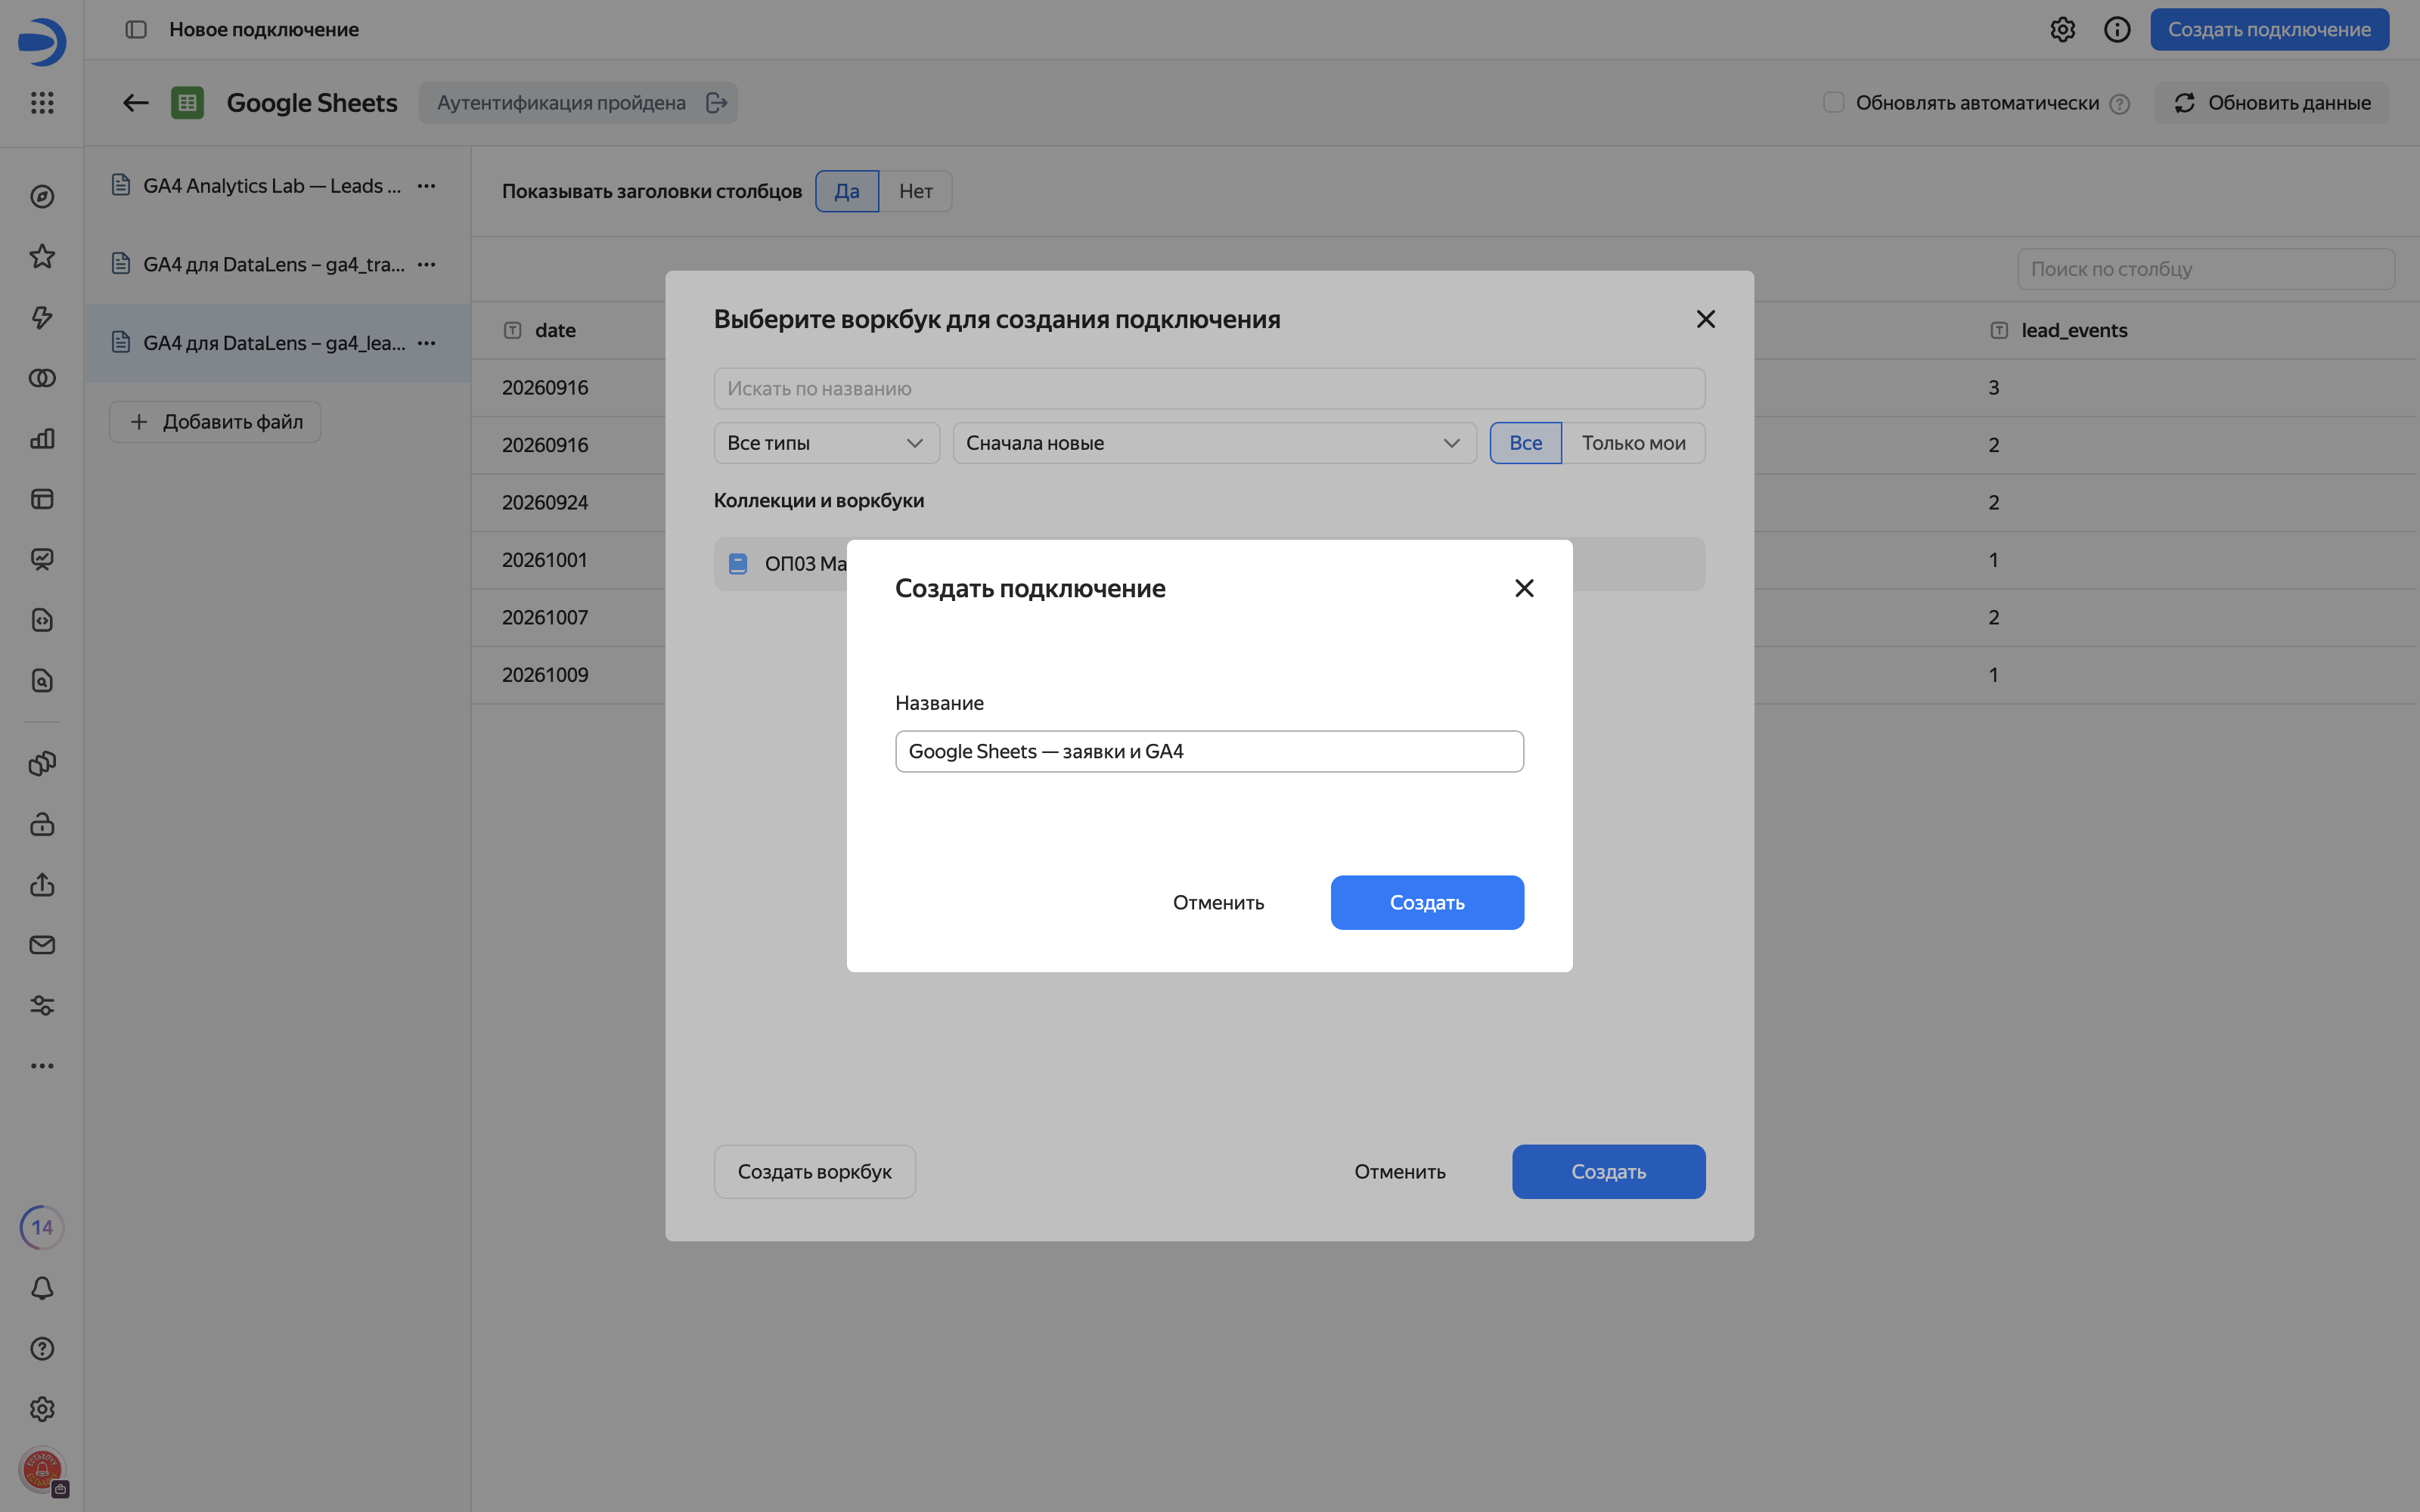Enable the Обновлять автоматически checkbox
Viewport: 2420px width, 1512px height.
tap(1833, 102)
